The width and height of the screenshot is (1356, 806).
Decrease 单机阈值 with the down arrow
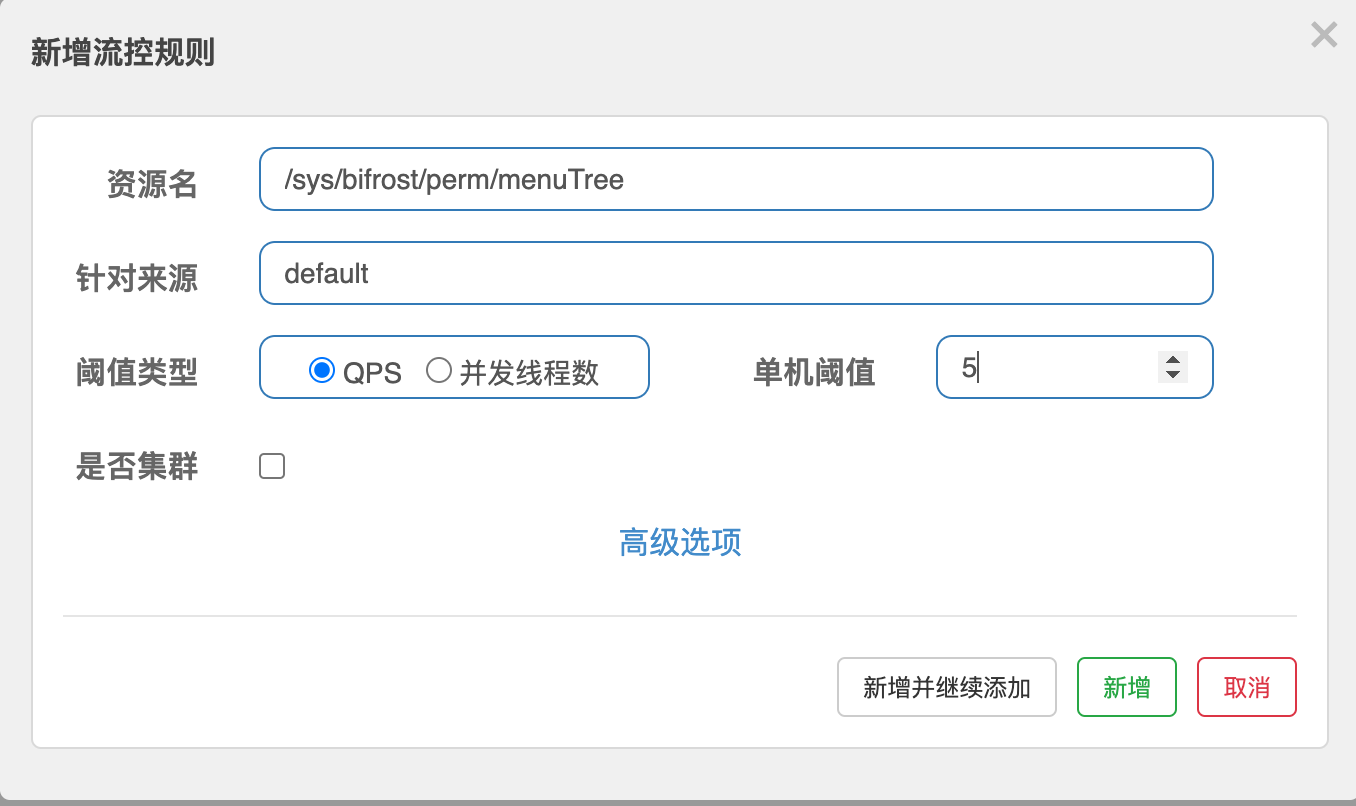1172,374
